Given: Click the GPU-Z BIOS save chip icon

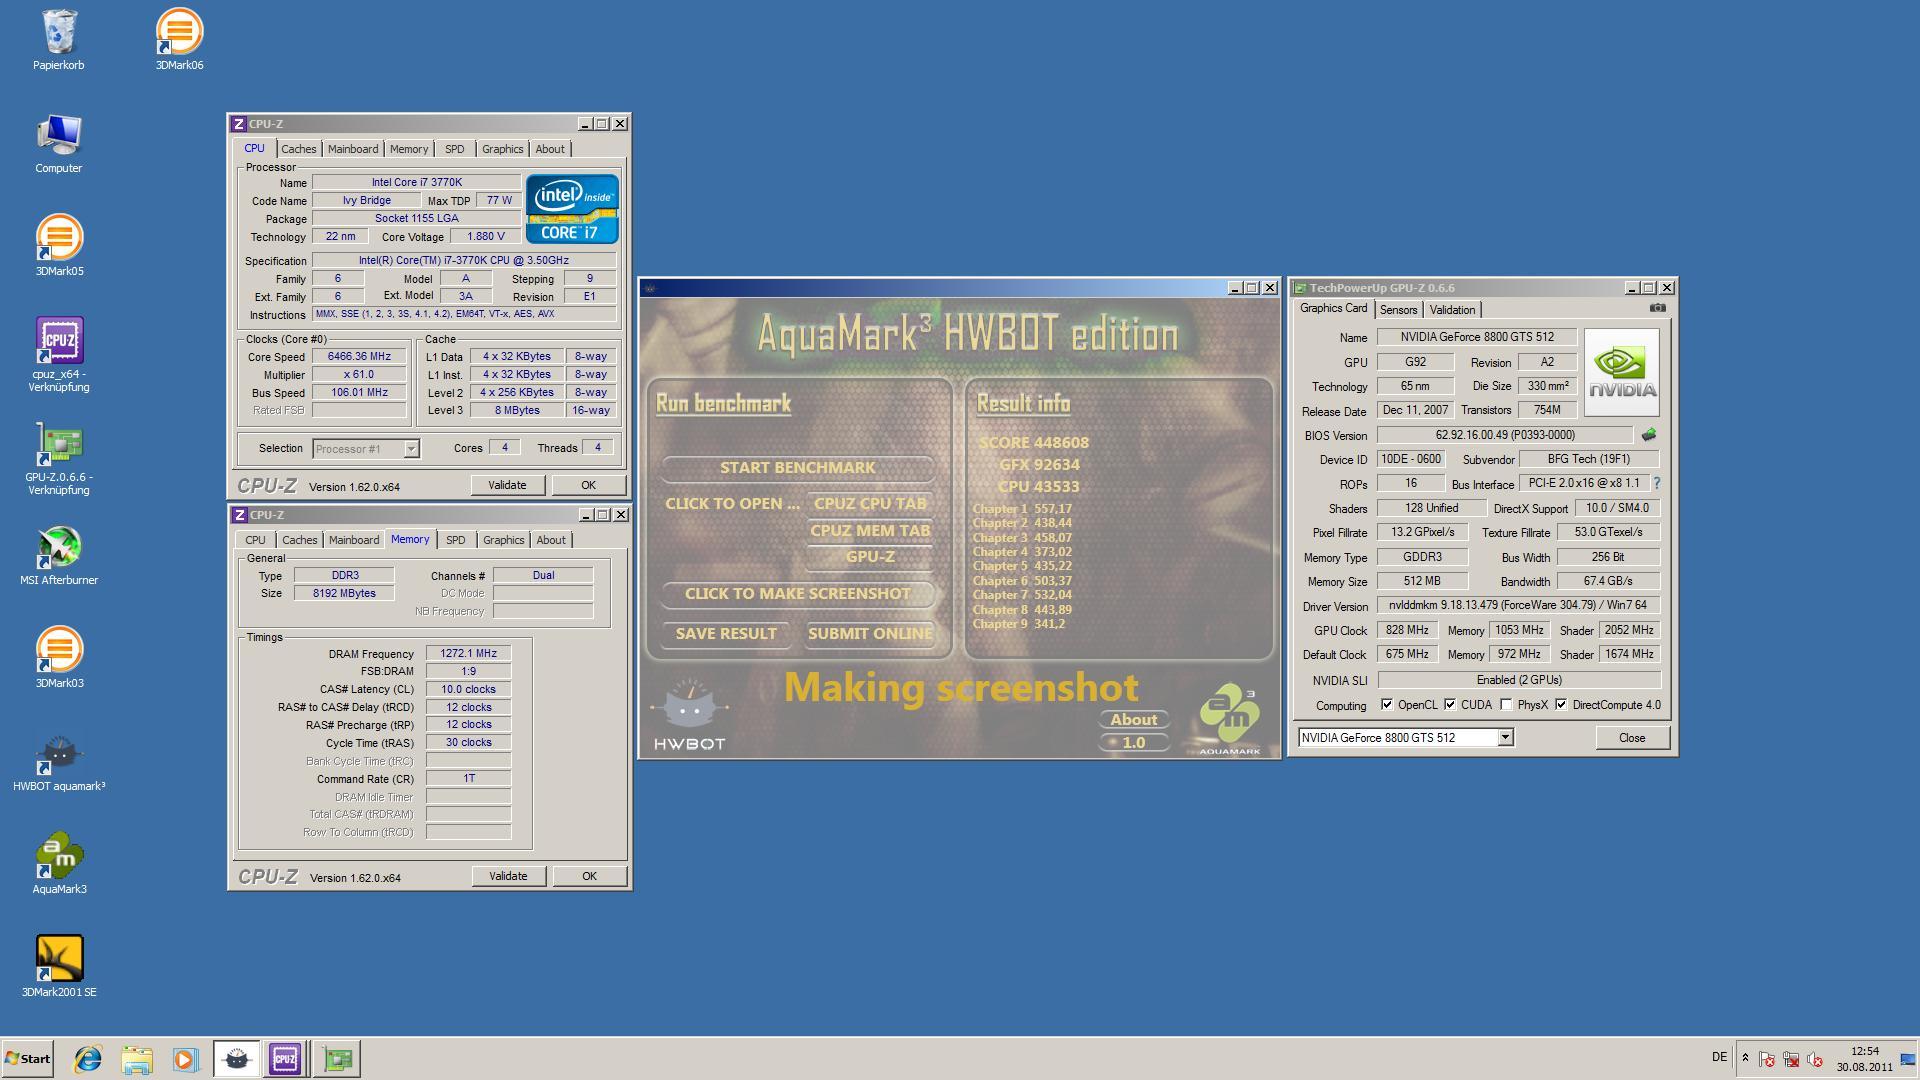Looking at the screenshot, I should (1648, 435).
